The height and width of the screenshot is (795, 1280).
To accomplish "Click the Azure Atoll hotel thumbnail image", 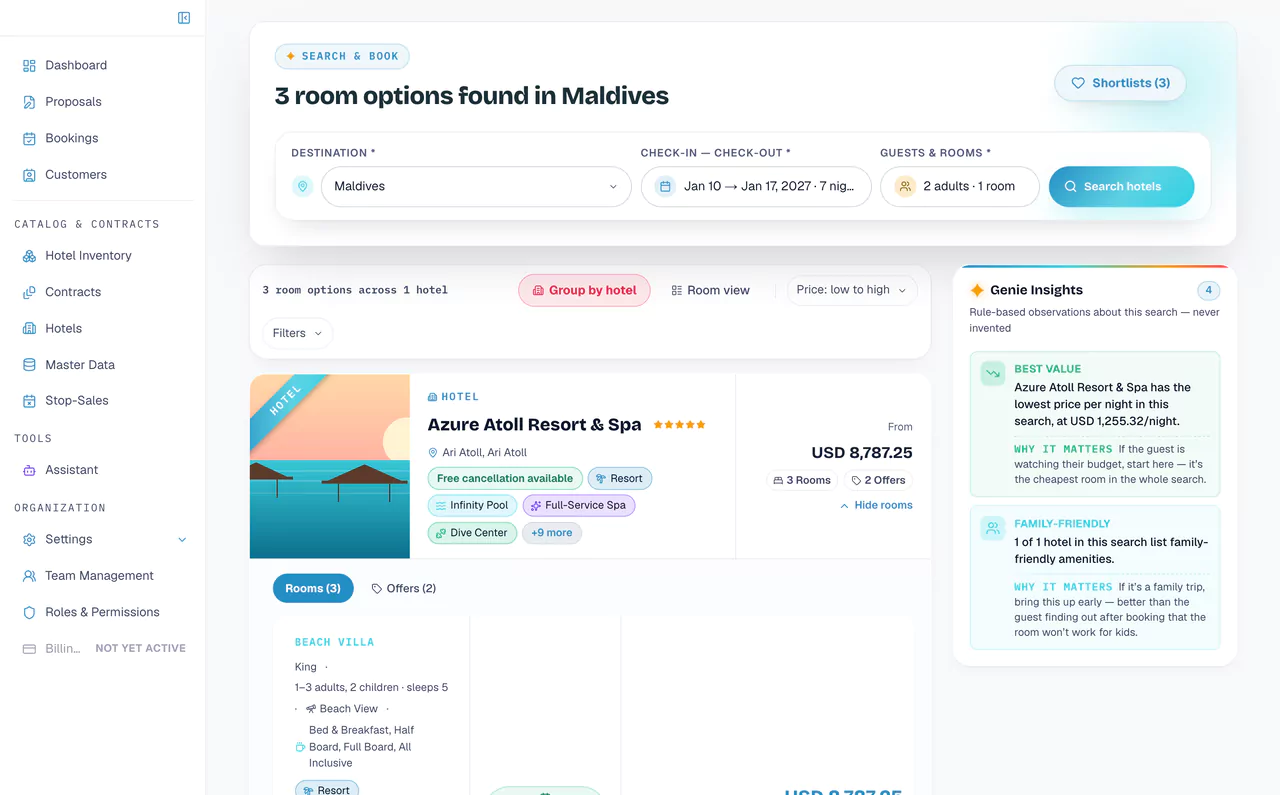I will pyautogui.click(x=330, y=466).
